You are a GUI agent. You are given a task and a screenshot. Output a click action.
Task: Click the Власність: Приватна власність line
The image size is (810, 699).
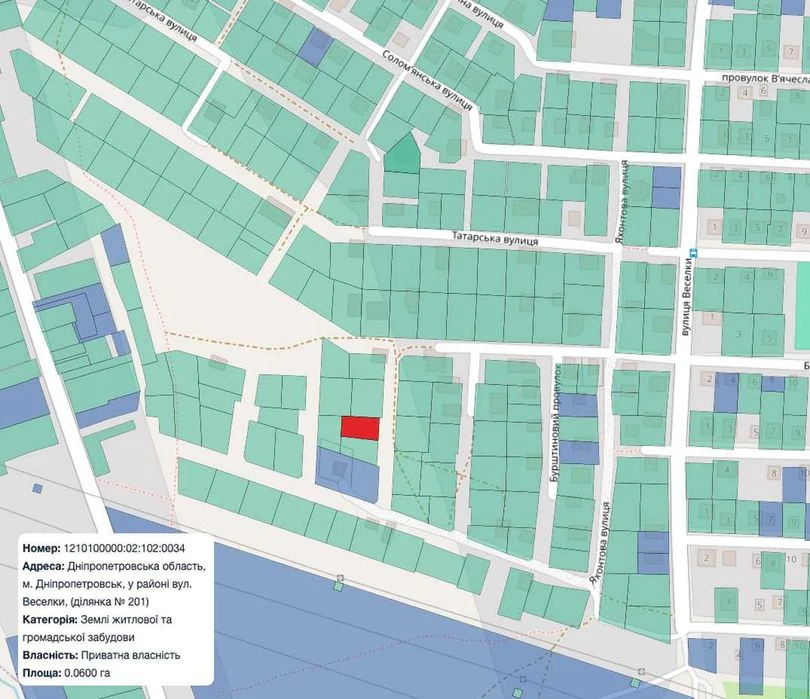pyautogui.click(x=101, y=655)
